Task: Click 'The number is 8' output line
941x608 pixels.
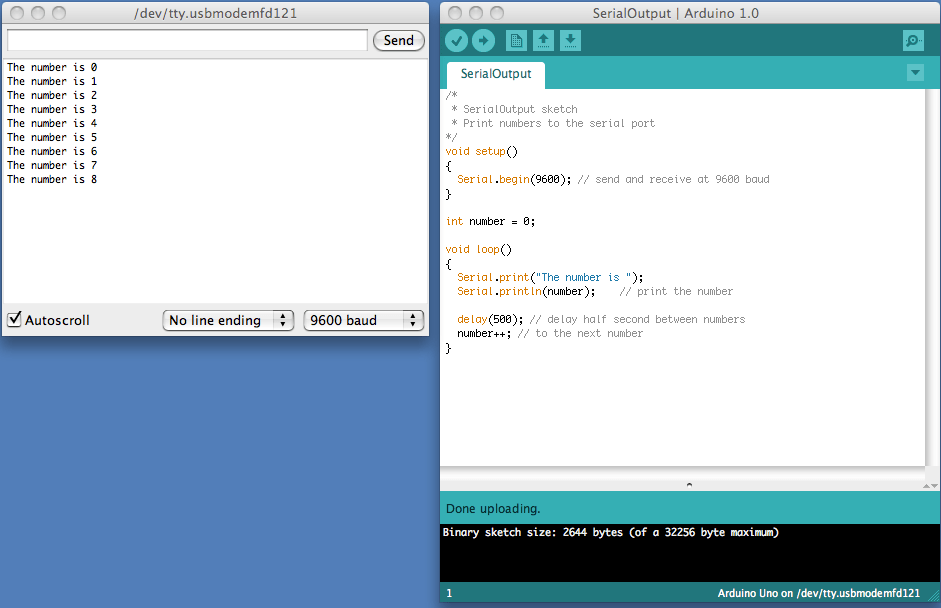Action: point(52,179)
